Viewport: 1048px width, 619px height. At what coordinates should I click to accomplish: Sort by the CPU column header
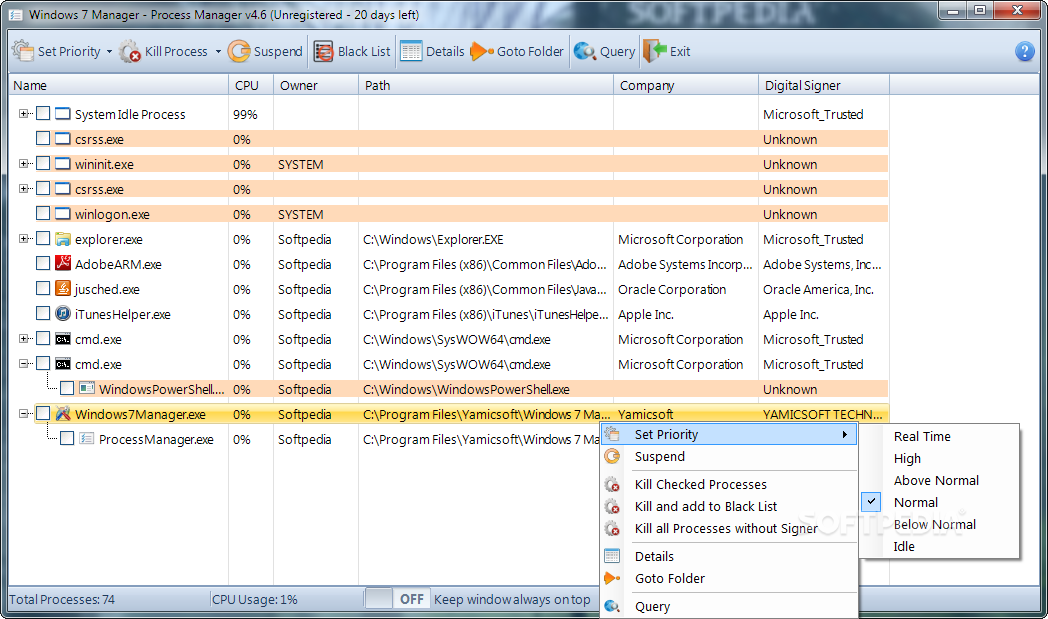[251, 85]
